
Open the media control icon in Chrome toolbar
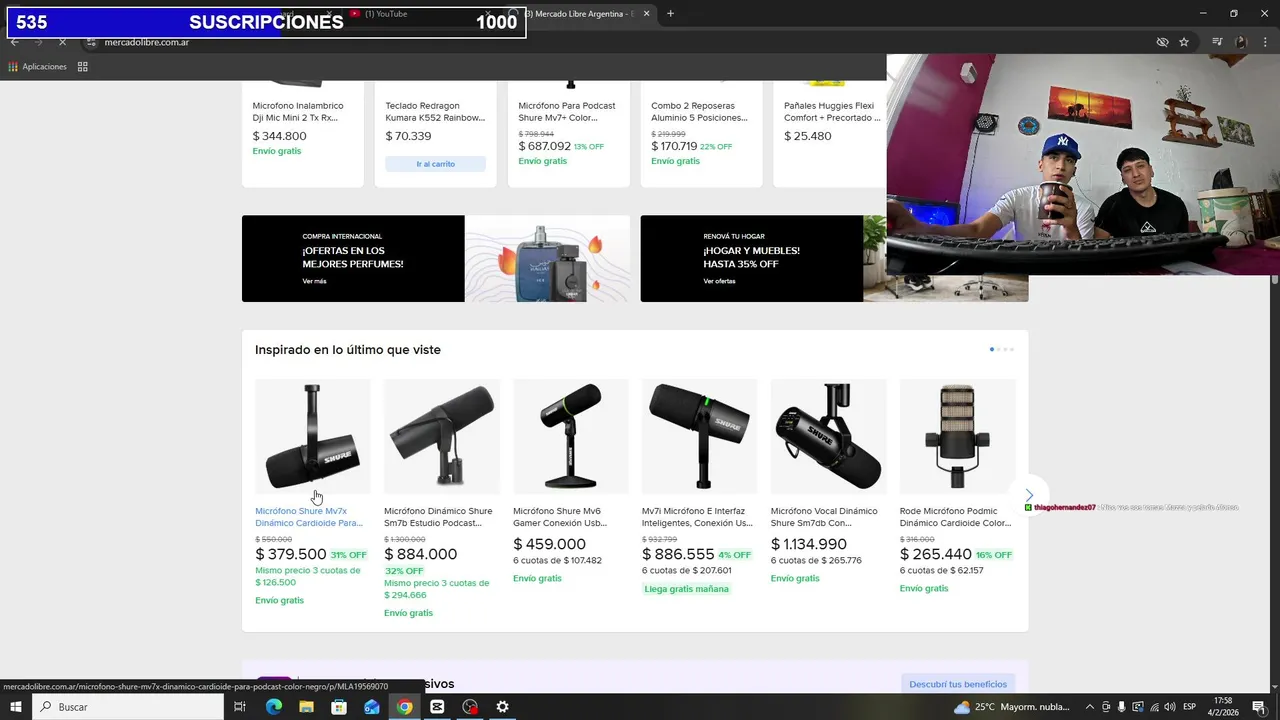(x=1217, y=42)
